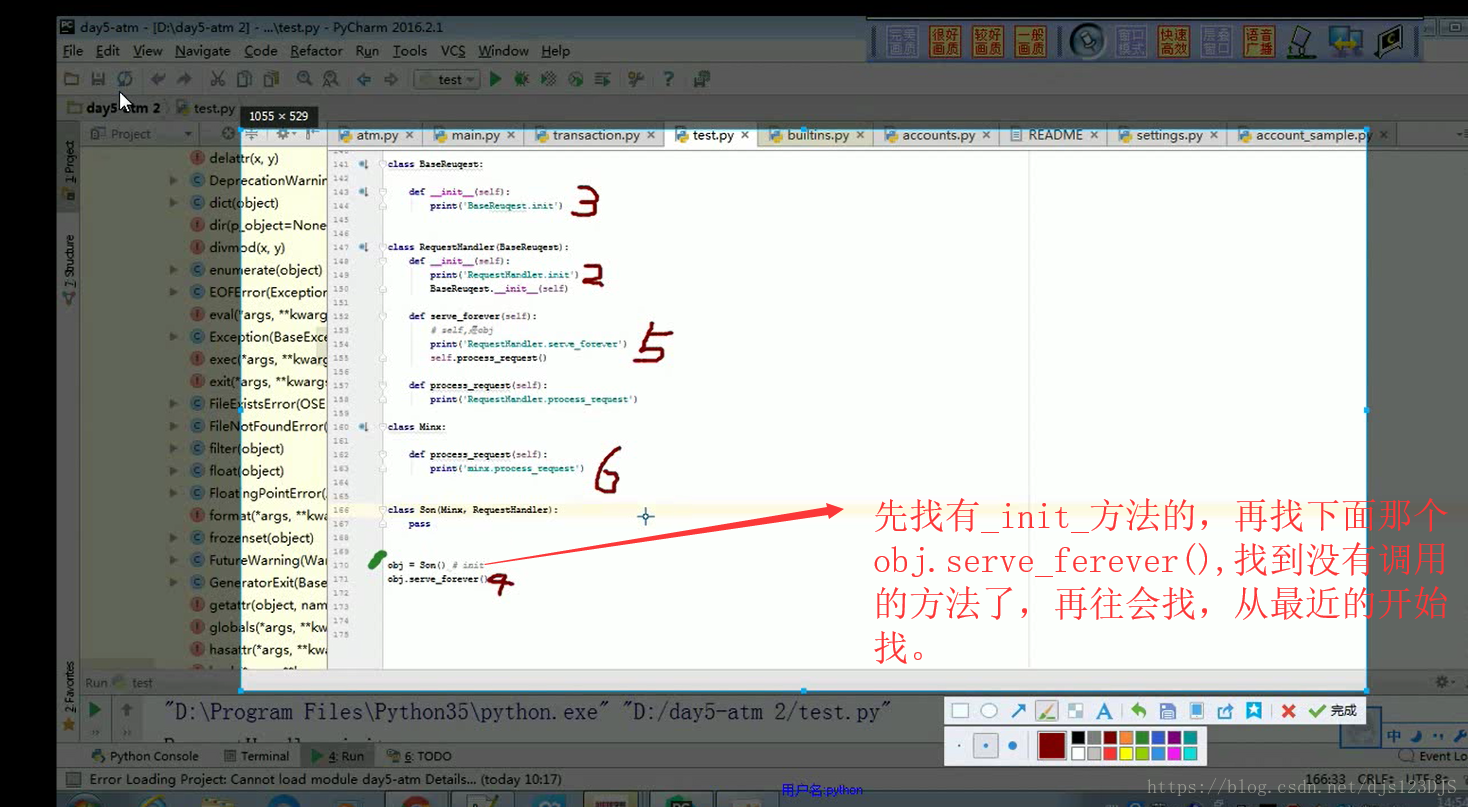Click the Find magnifier icon
Image resolution: width=1468 pixels, height=807 pixels.
coord(303,79)
